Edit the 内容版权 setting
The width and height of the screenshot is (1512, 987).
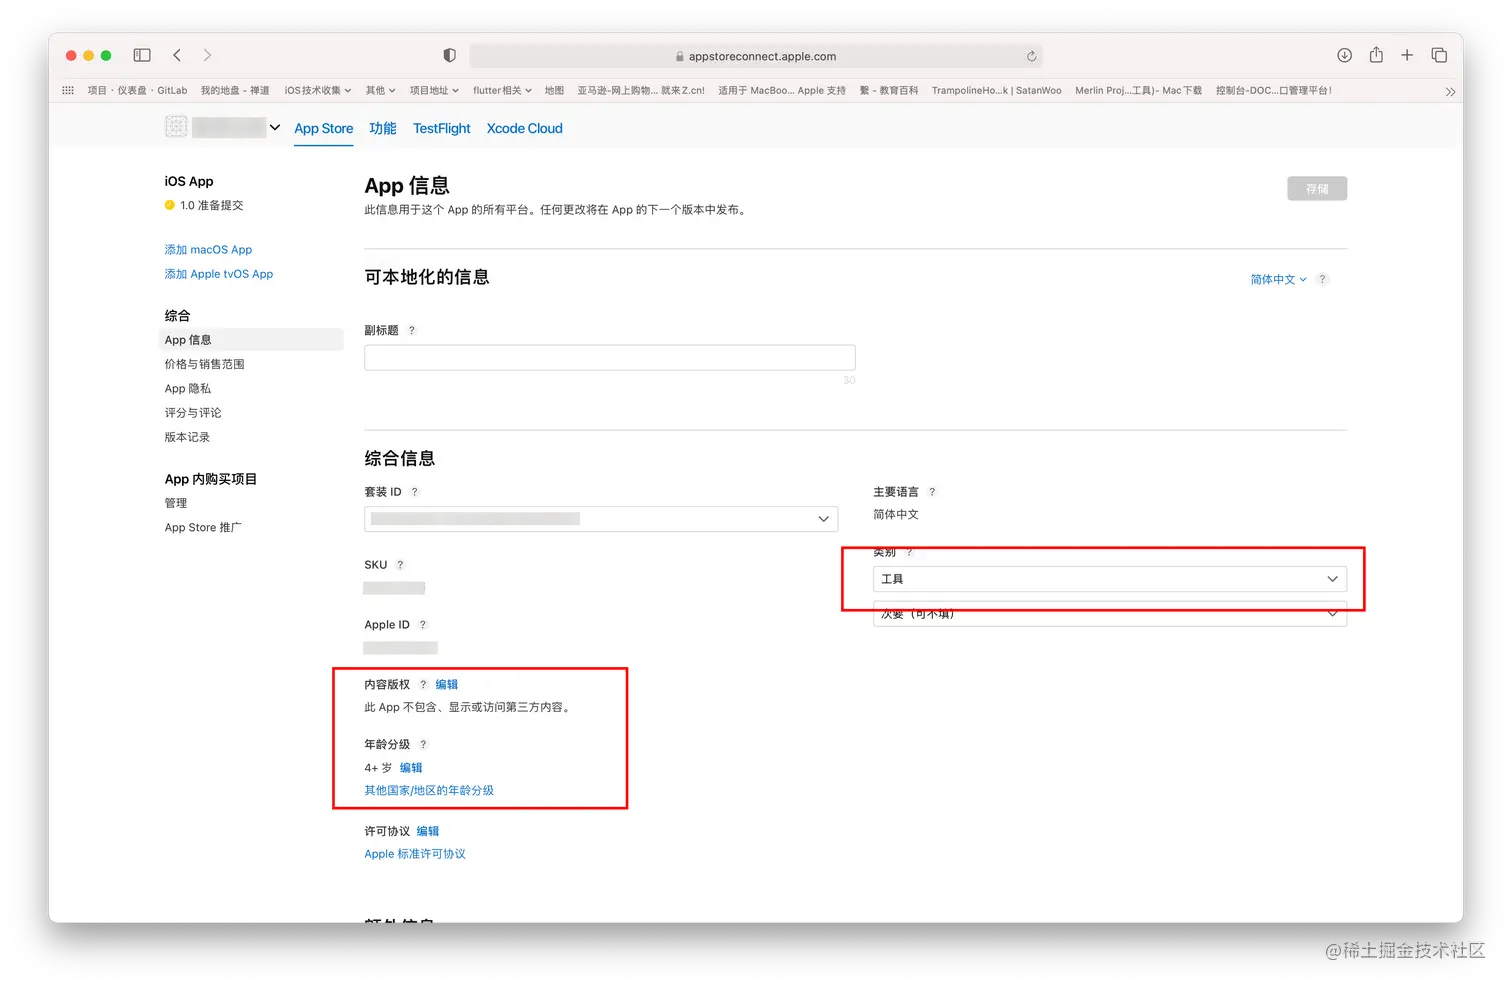[x=447, y=685]
